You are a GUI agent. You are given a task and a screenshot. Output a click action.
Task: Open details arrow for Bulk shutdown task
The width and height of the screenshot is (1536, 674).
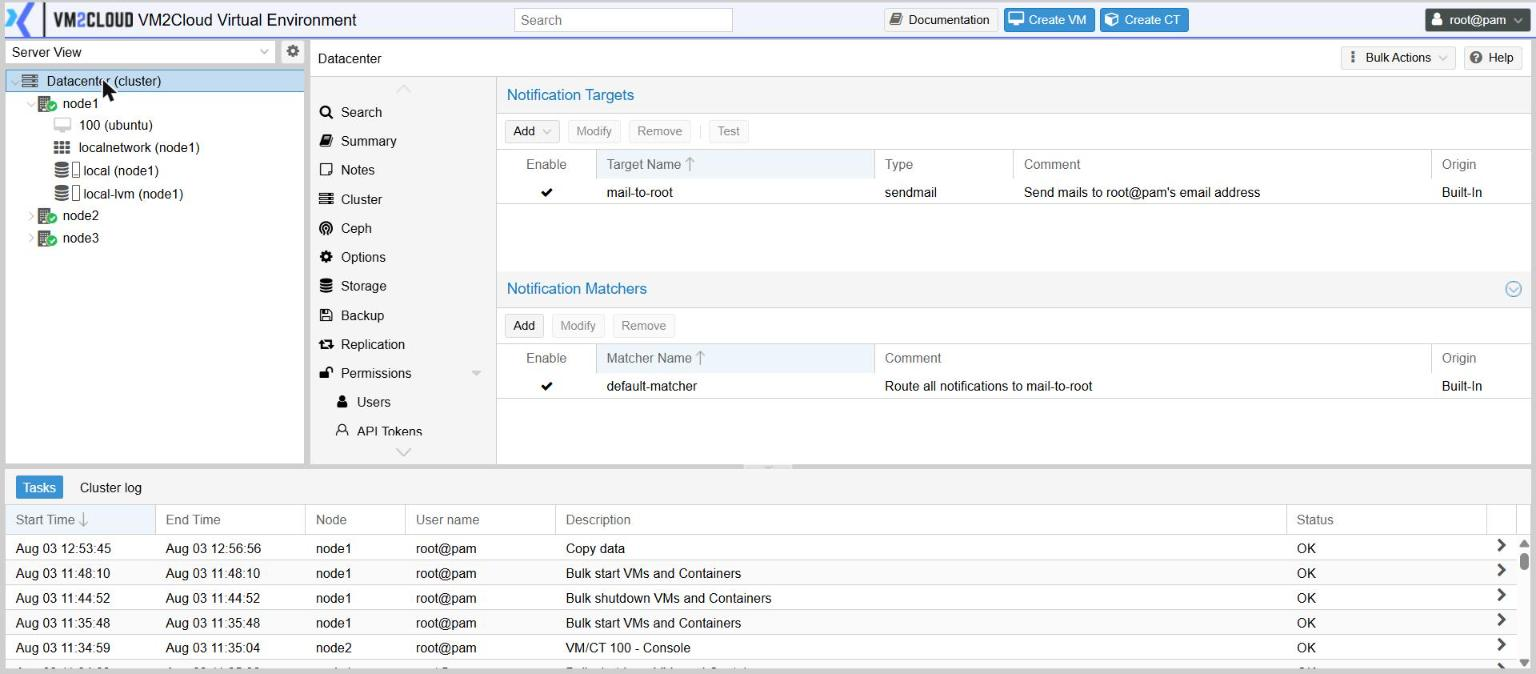coord(1501,596)
